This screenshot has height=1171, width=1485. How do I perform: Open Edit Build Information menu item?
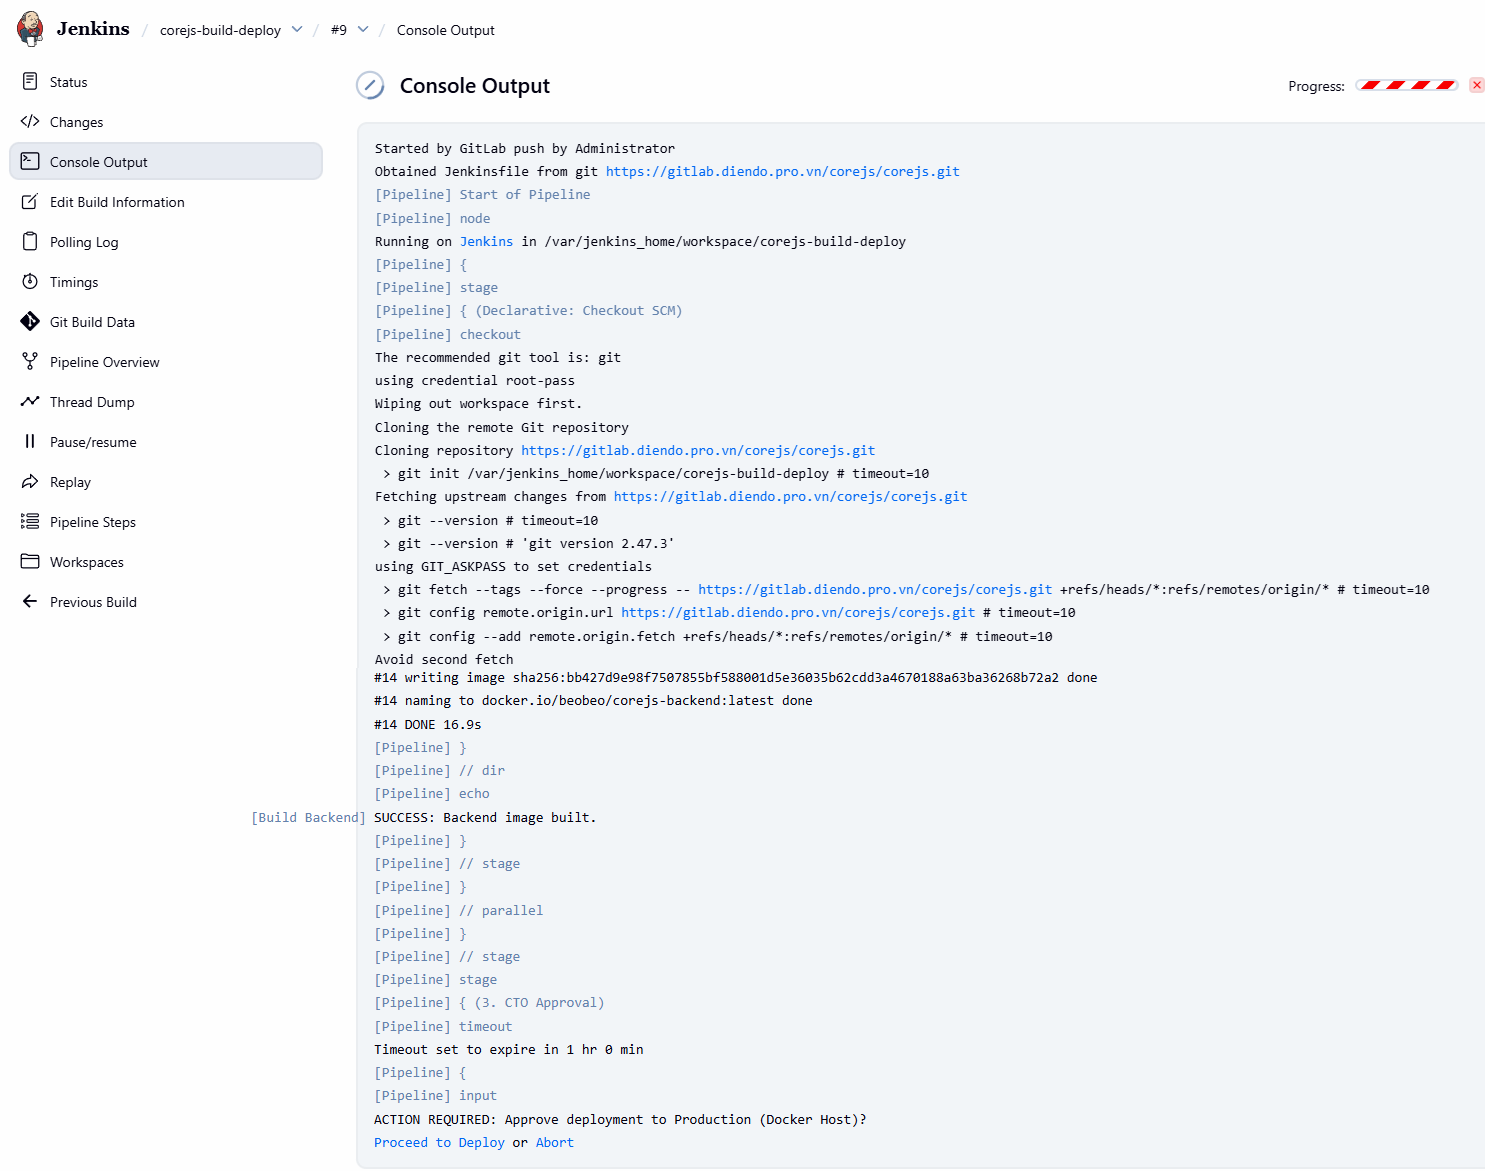(117, 202)
